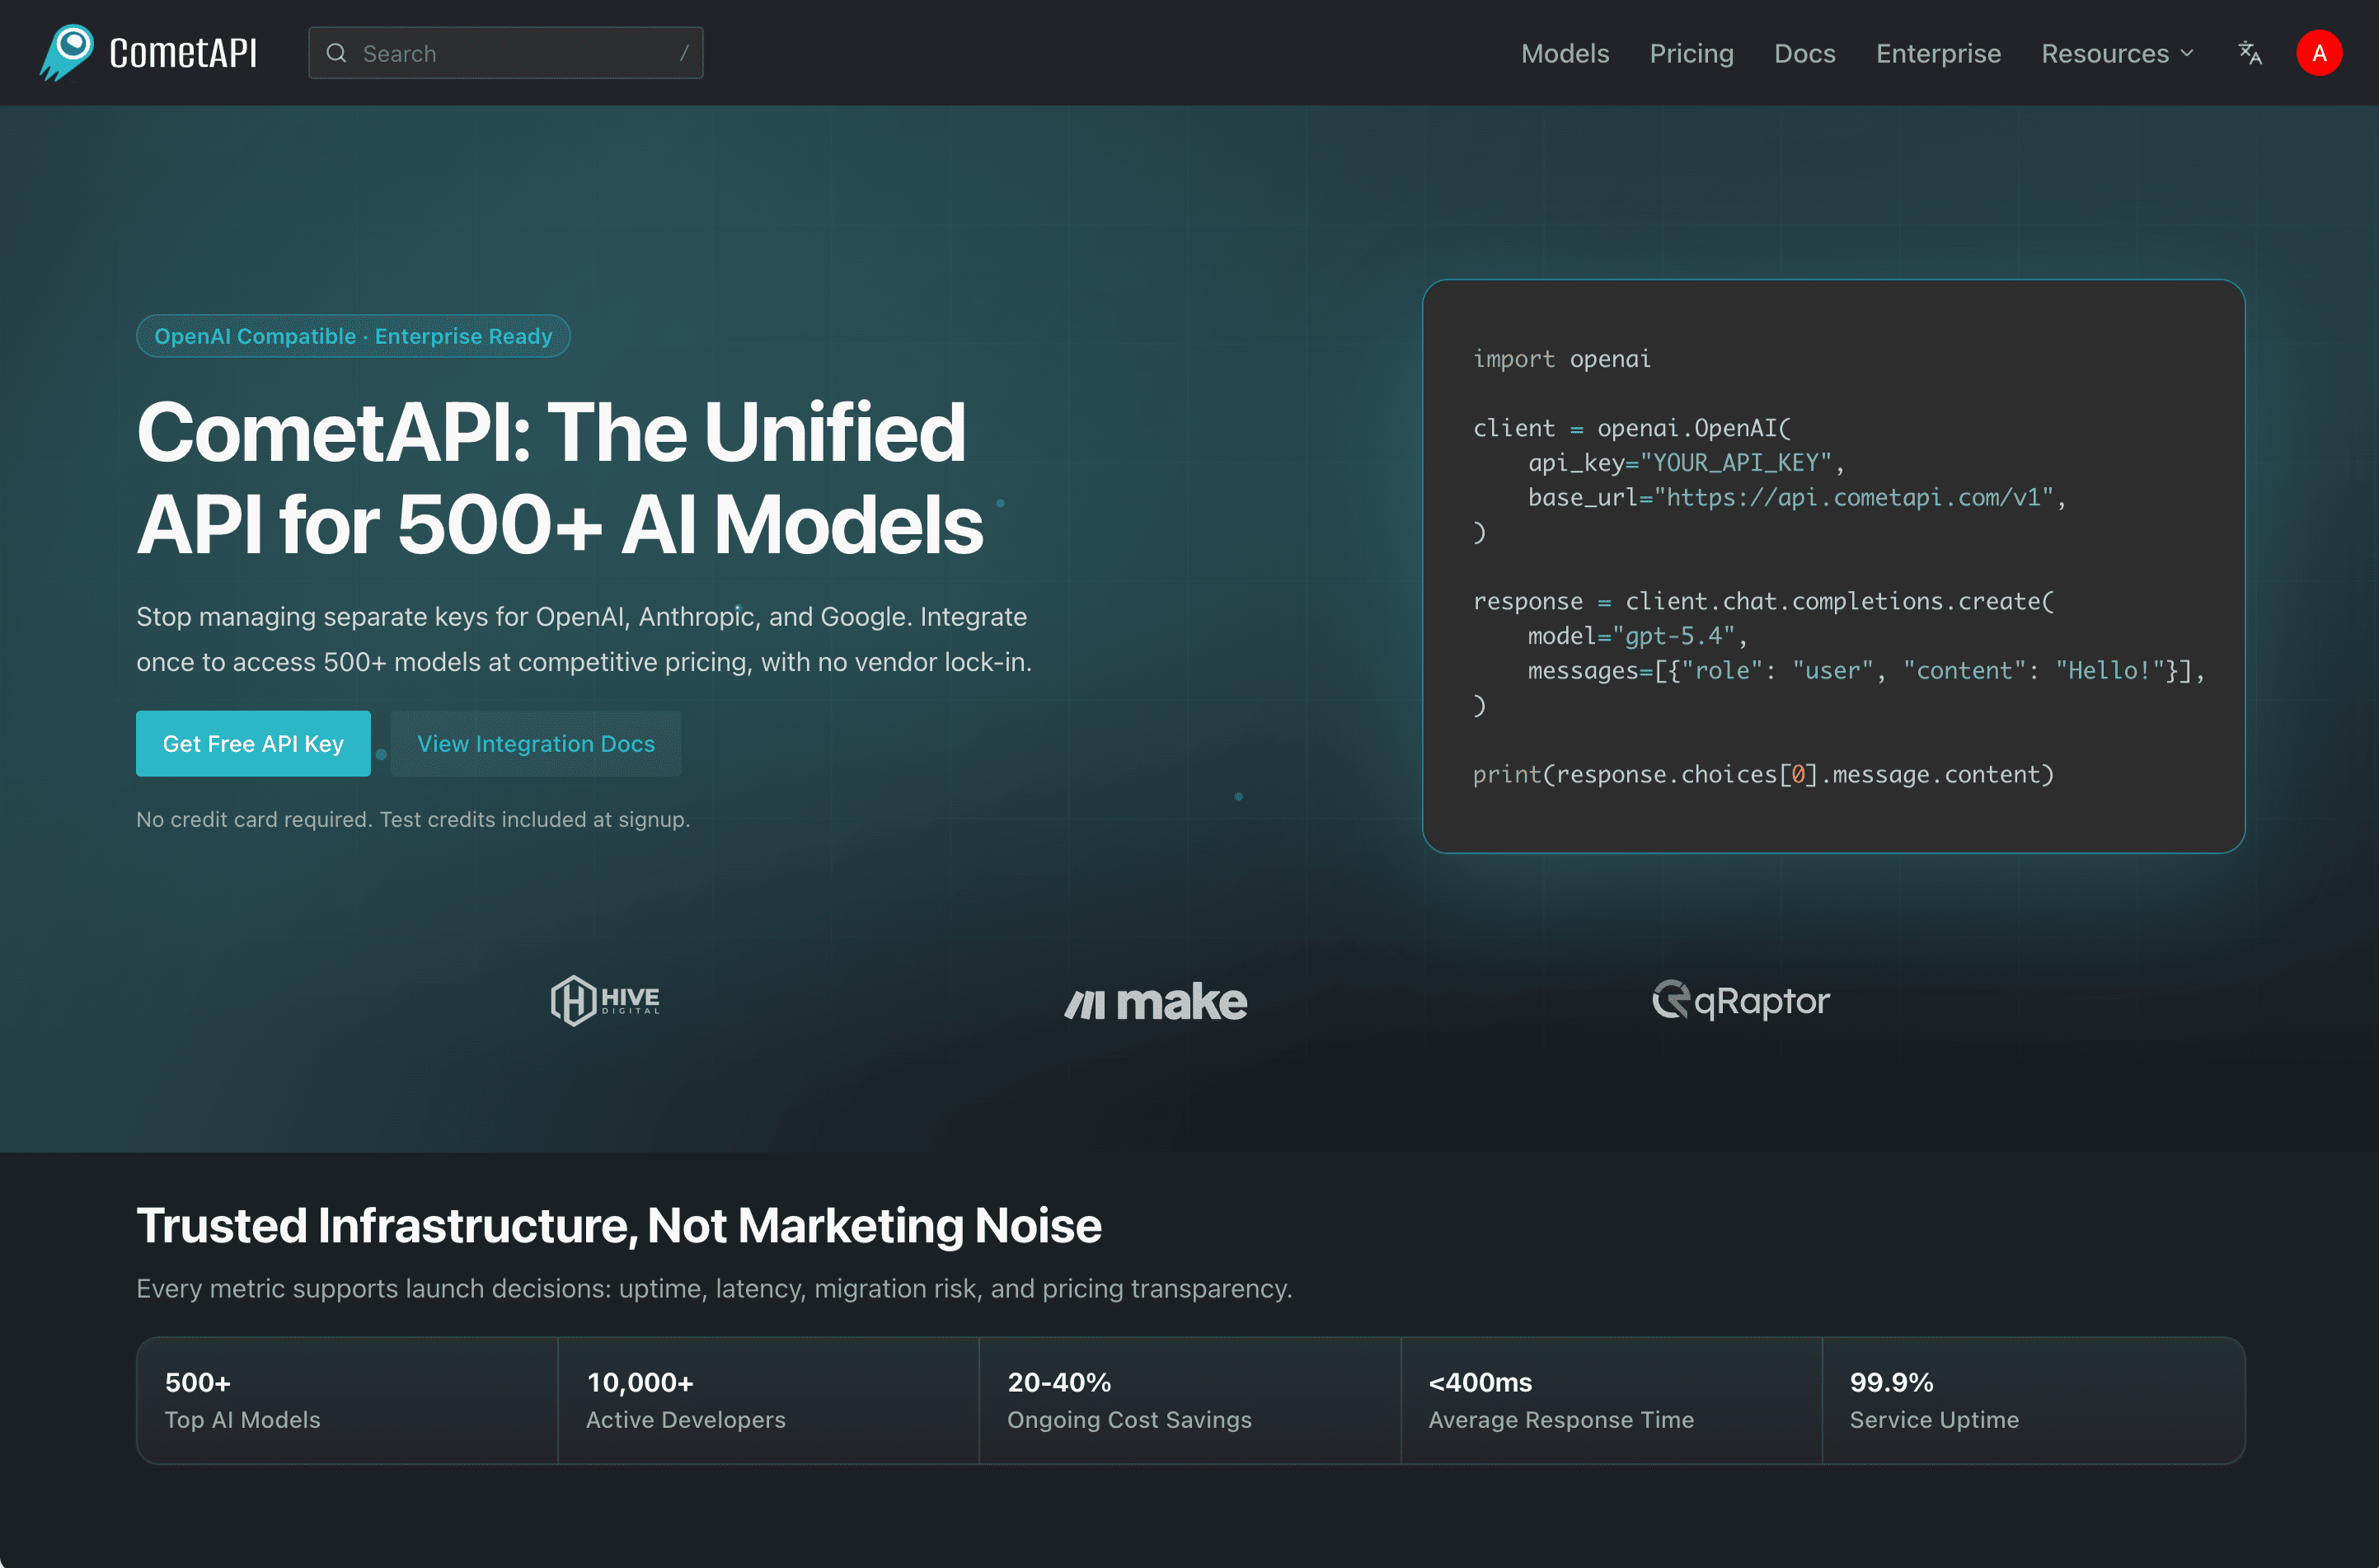Image resolution: width=2379 pixels, height=1568 pixels.
Task: Navigate to the Enterprise page
Action: coord(1938,53)
